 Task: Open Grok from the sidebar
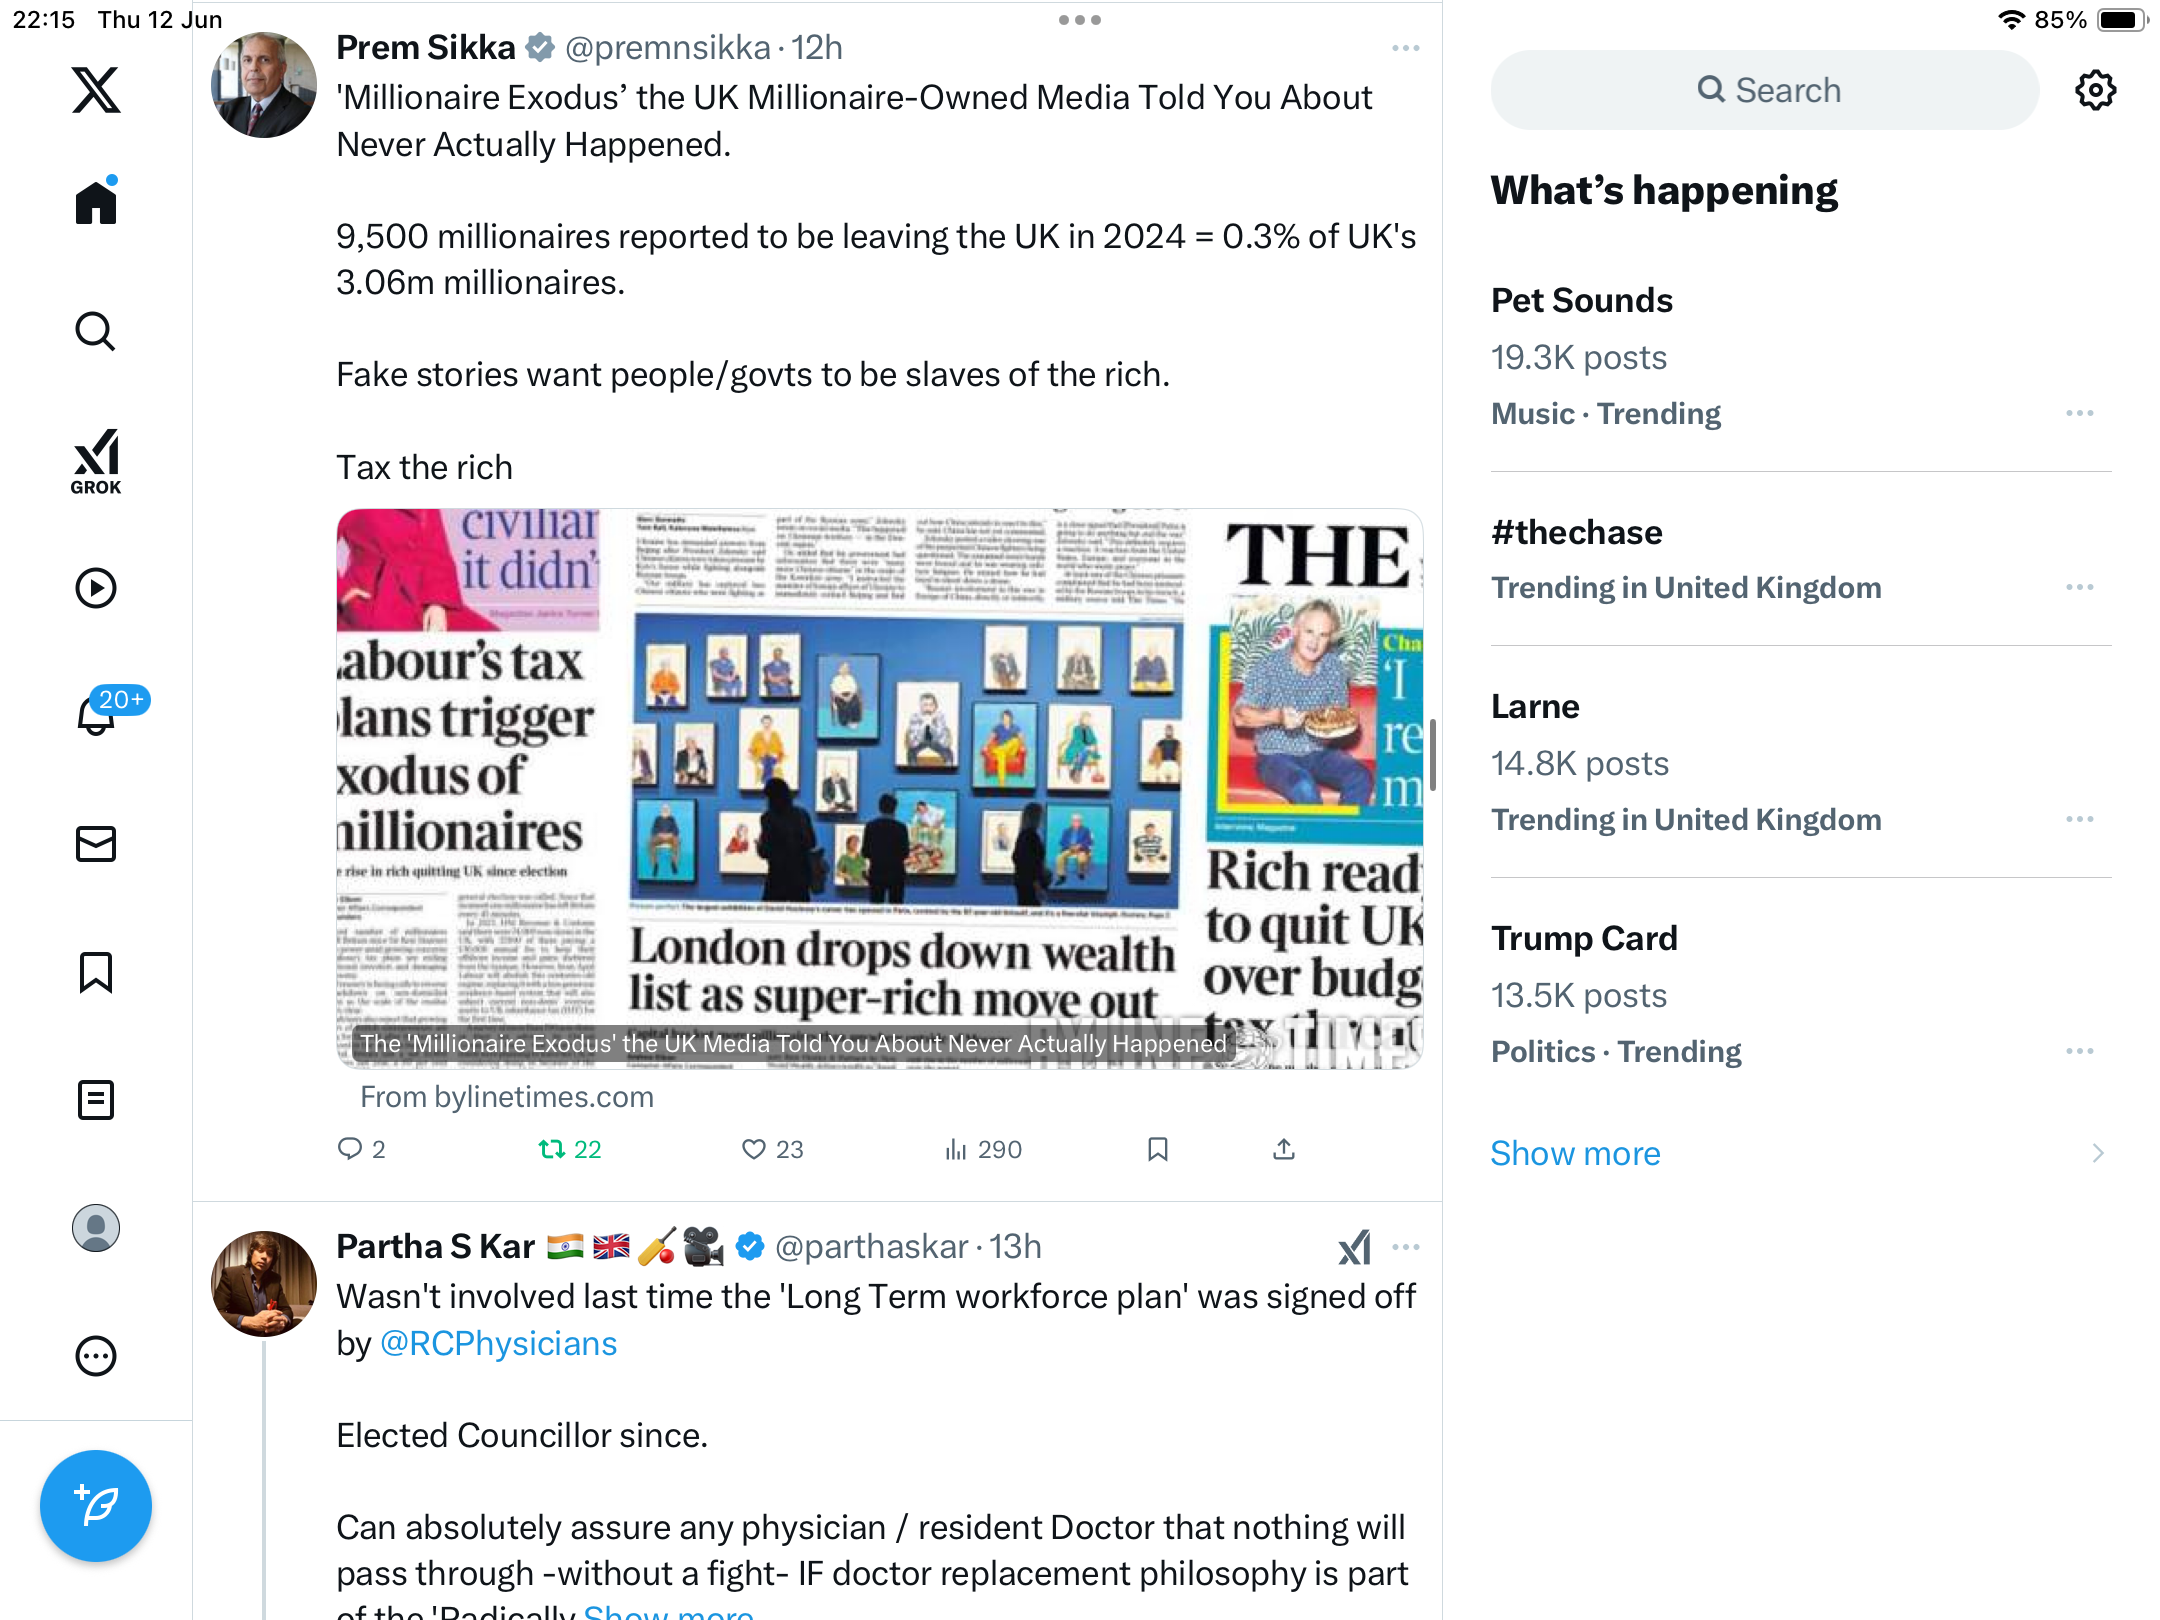coord(96,461)
